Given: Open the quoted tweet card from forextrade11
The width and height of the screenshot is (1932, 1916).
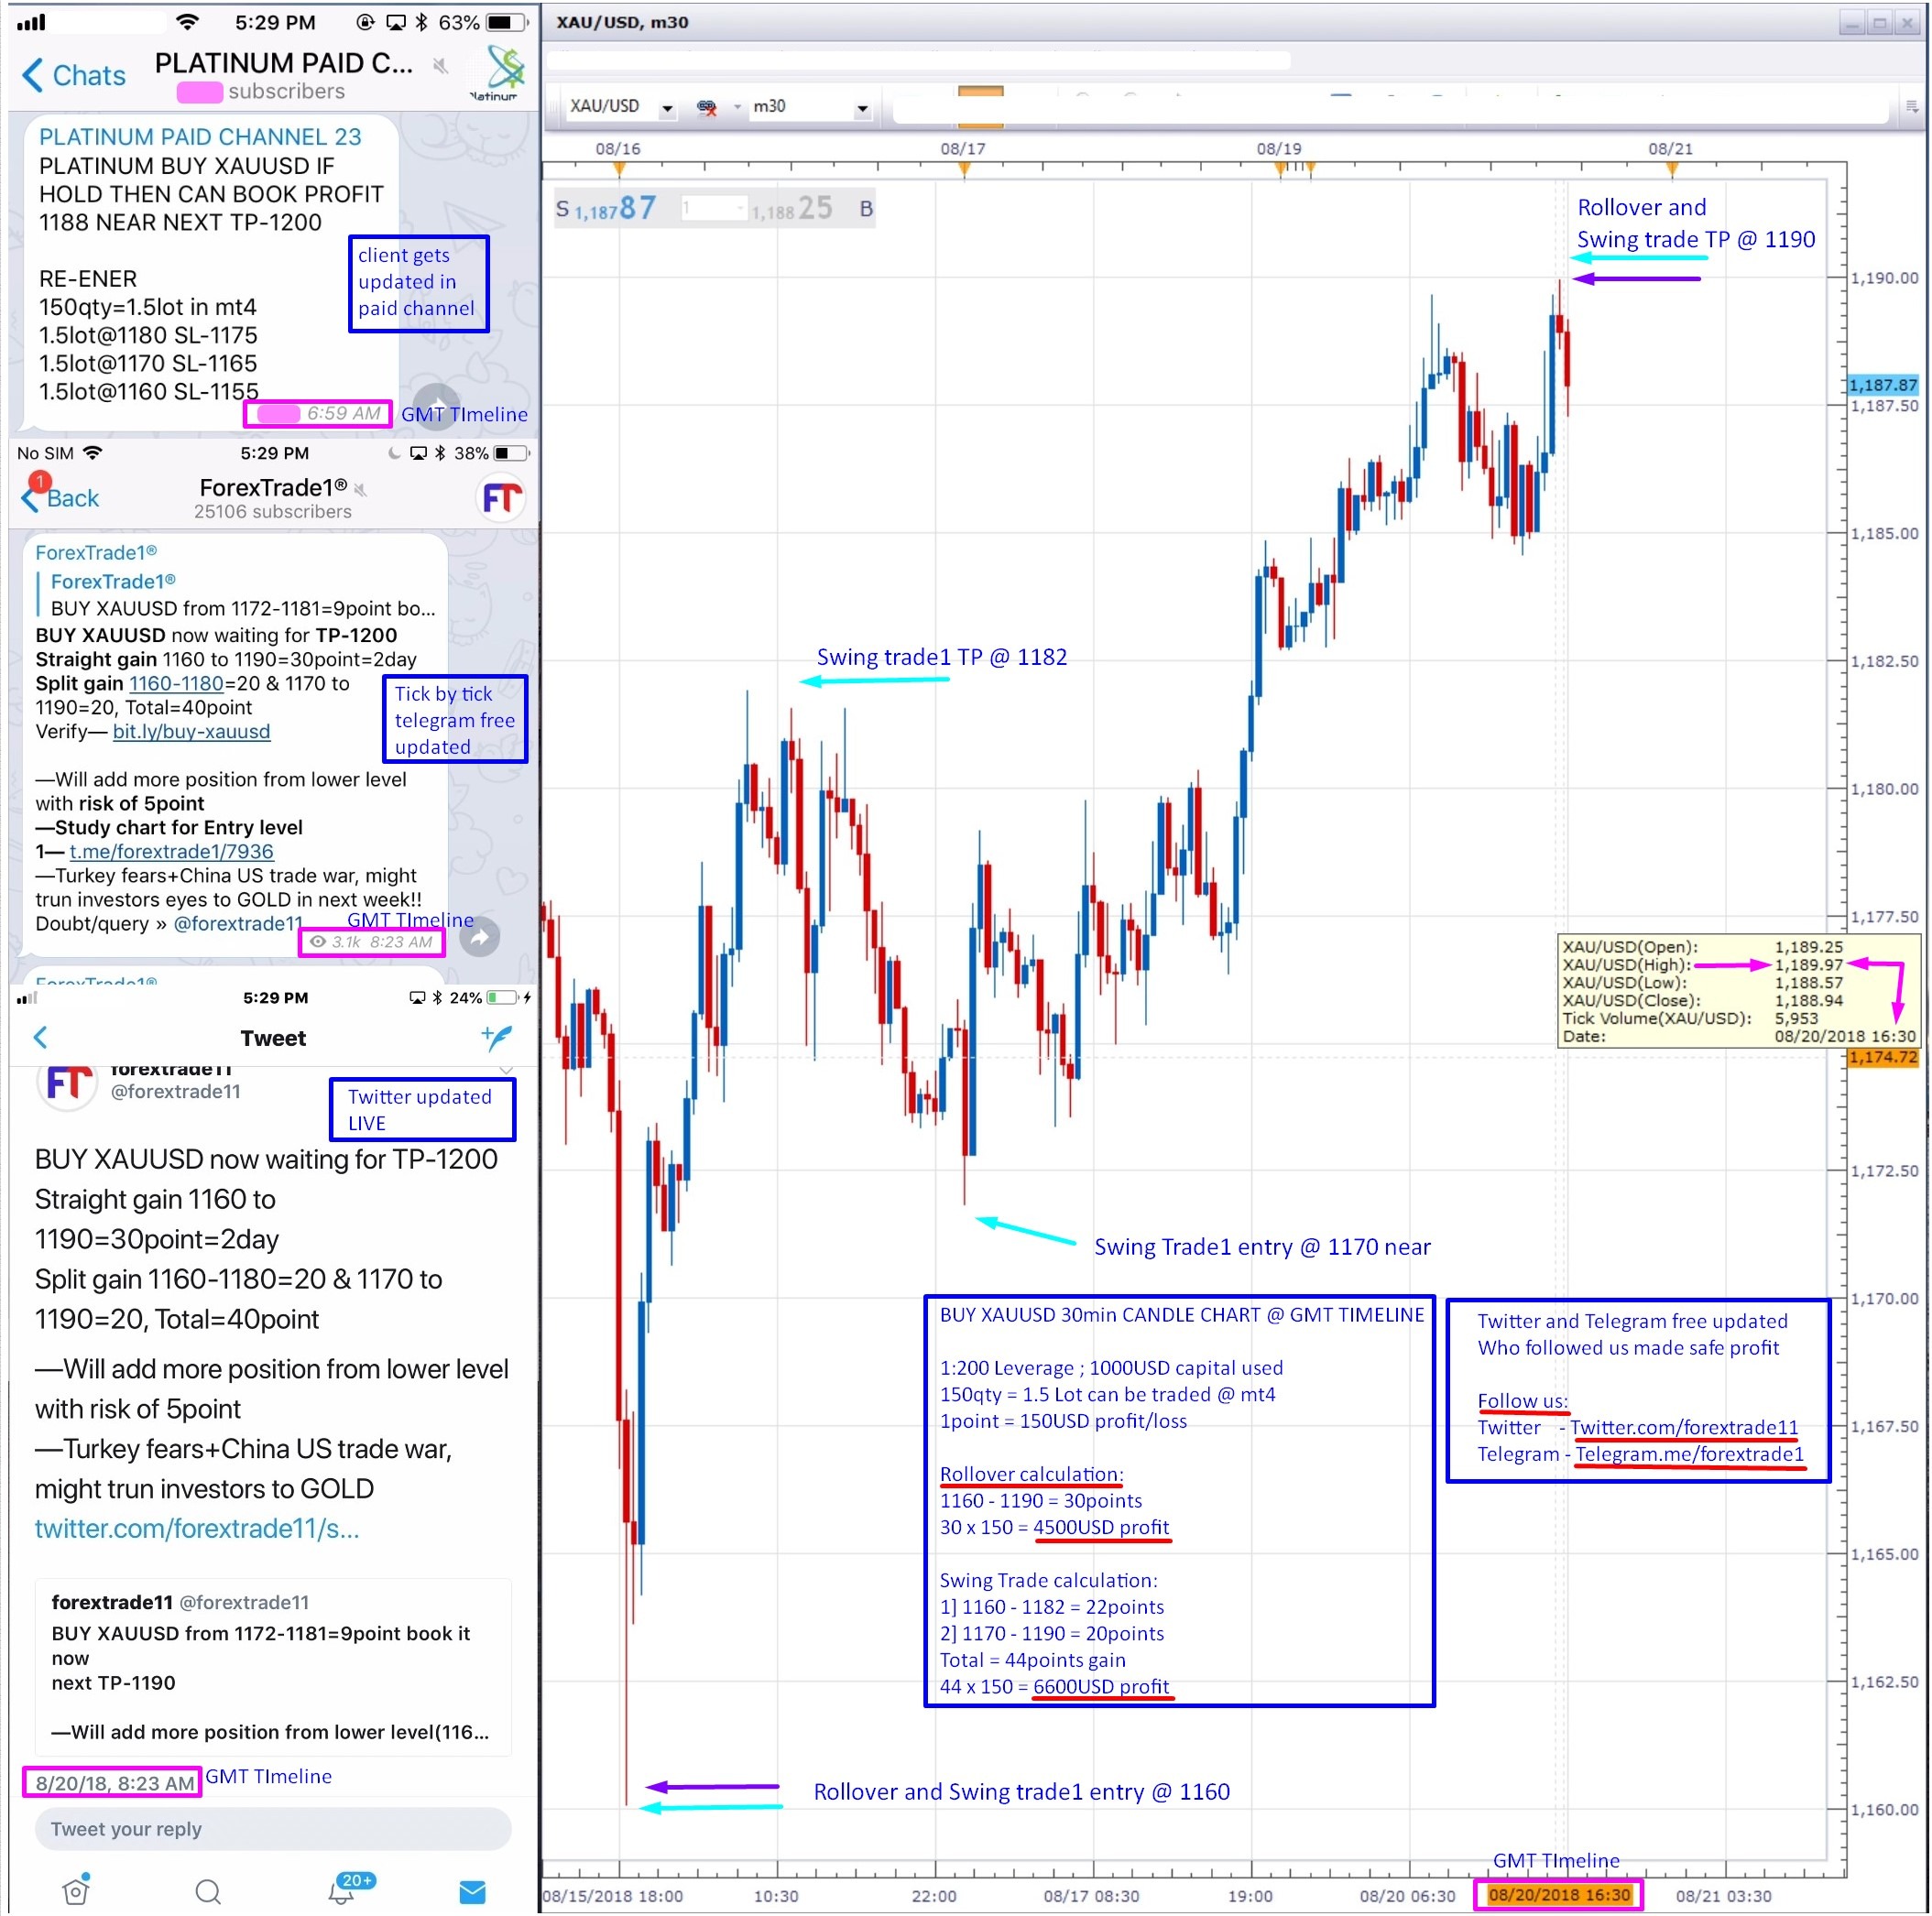Looking at the screenshot, I should pos(273,1666).
